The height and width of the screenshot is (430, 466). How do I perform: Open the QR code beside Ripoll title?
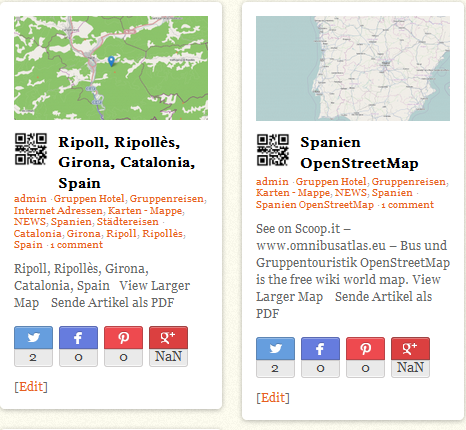(31, 149)
